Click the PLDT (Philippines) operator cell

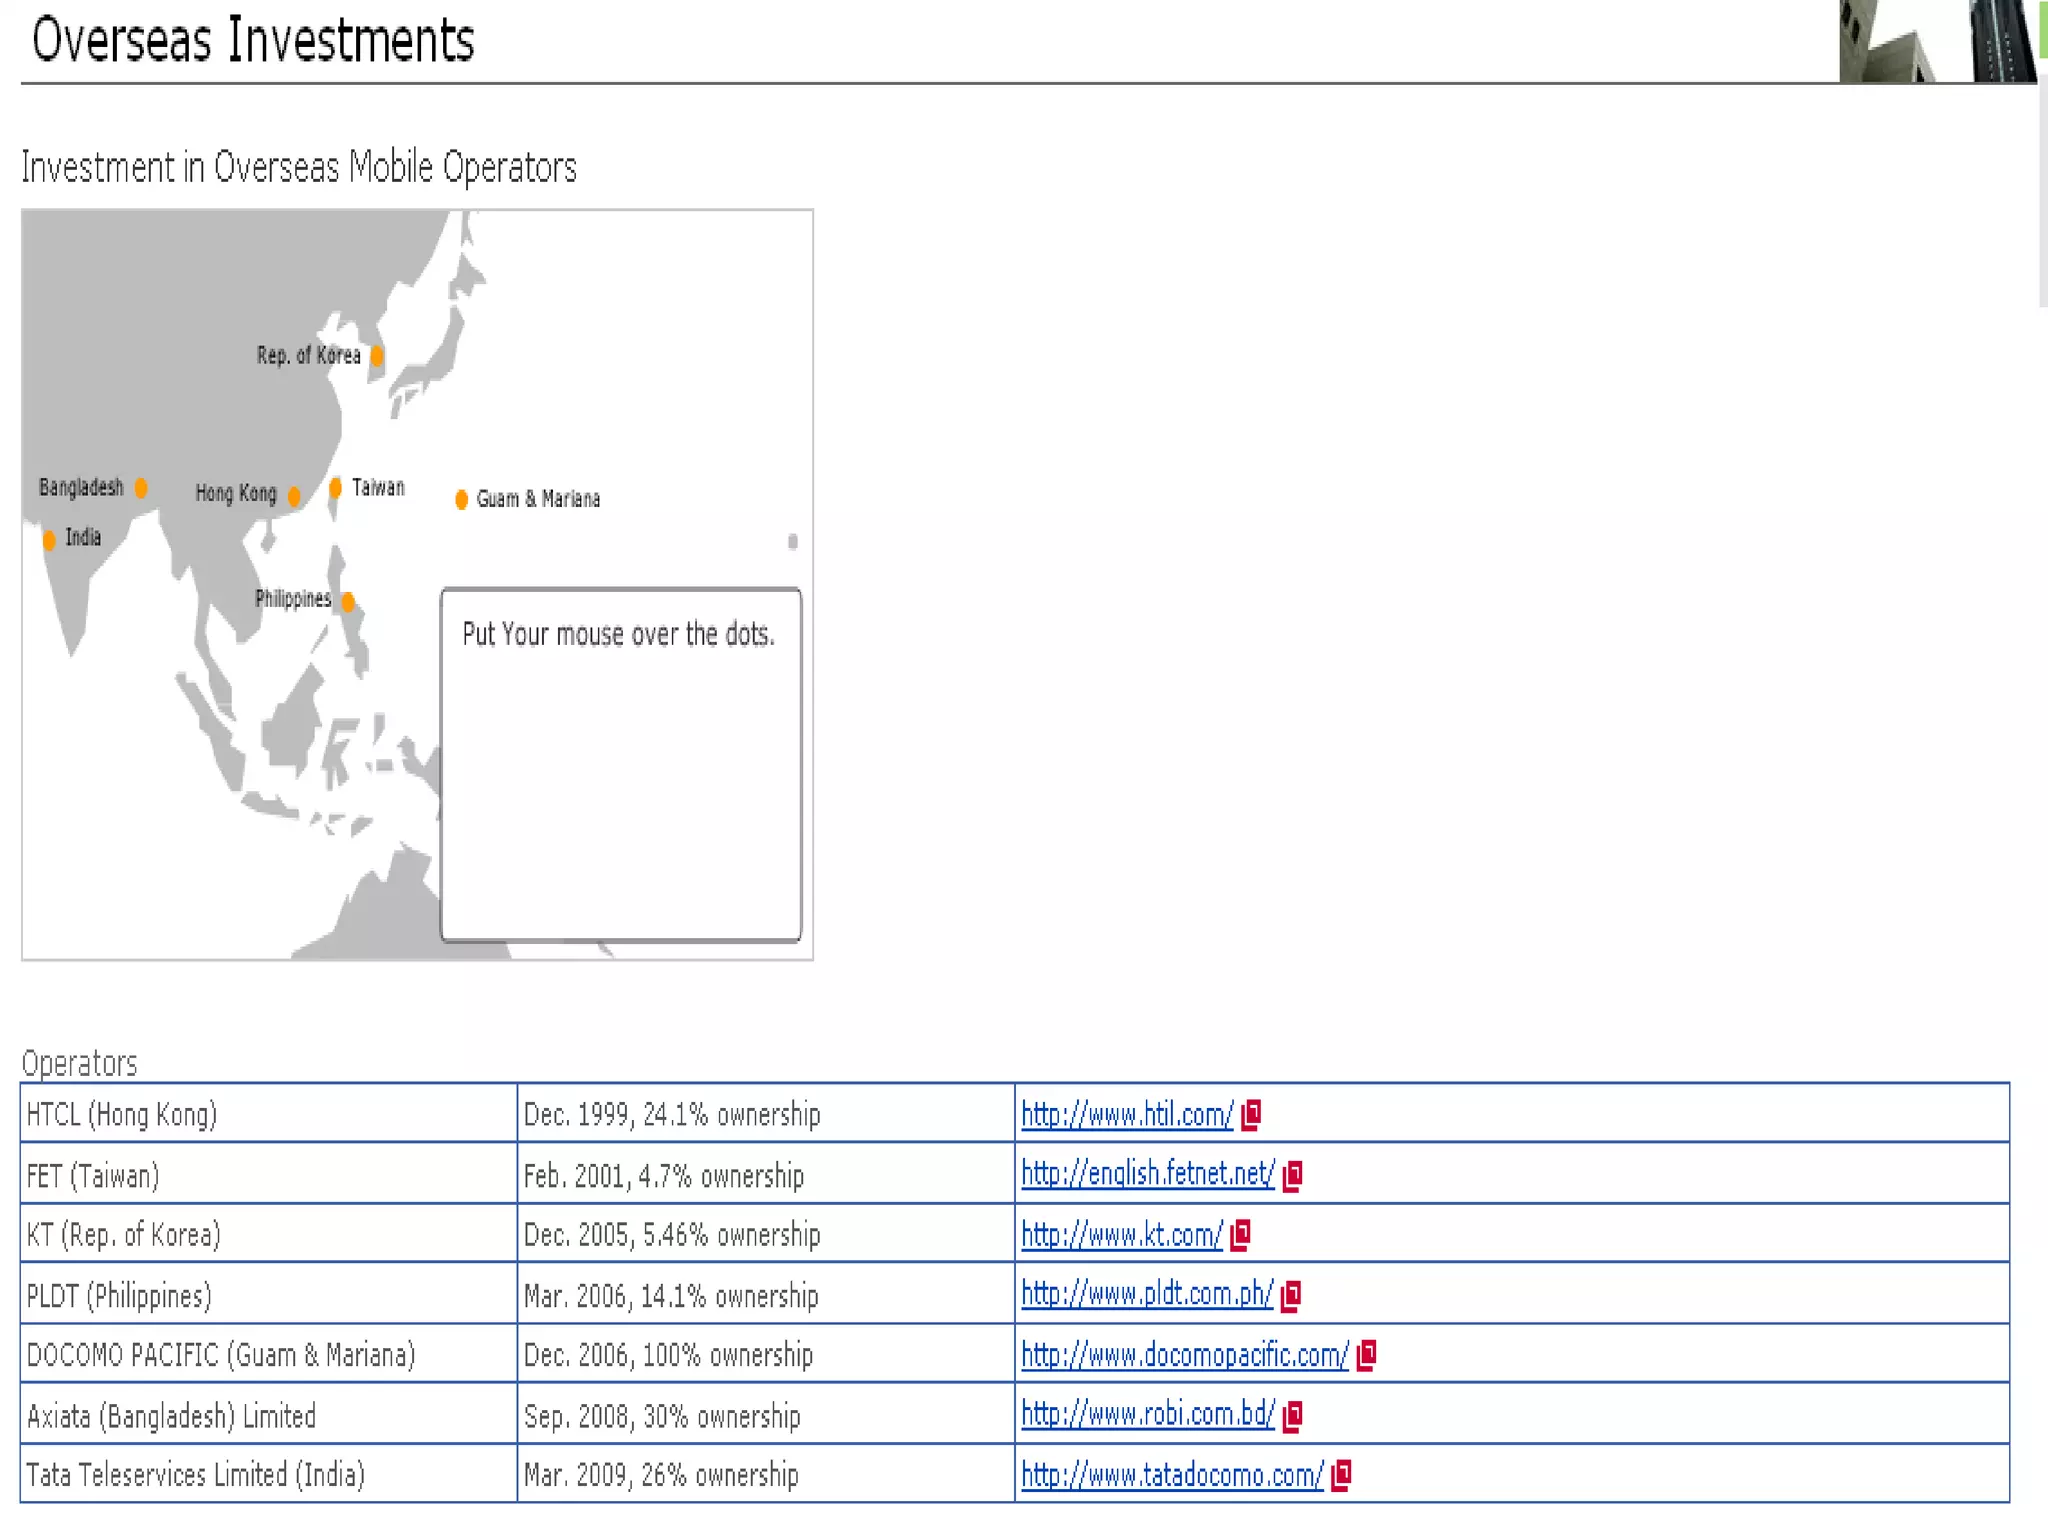[x=269, y=1294]
